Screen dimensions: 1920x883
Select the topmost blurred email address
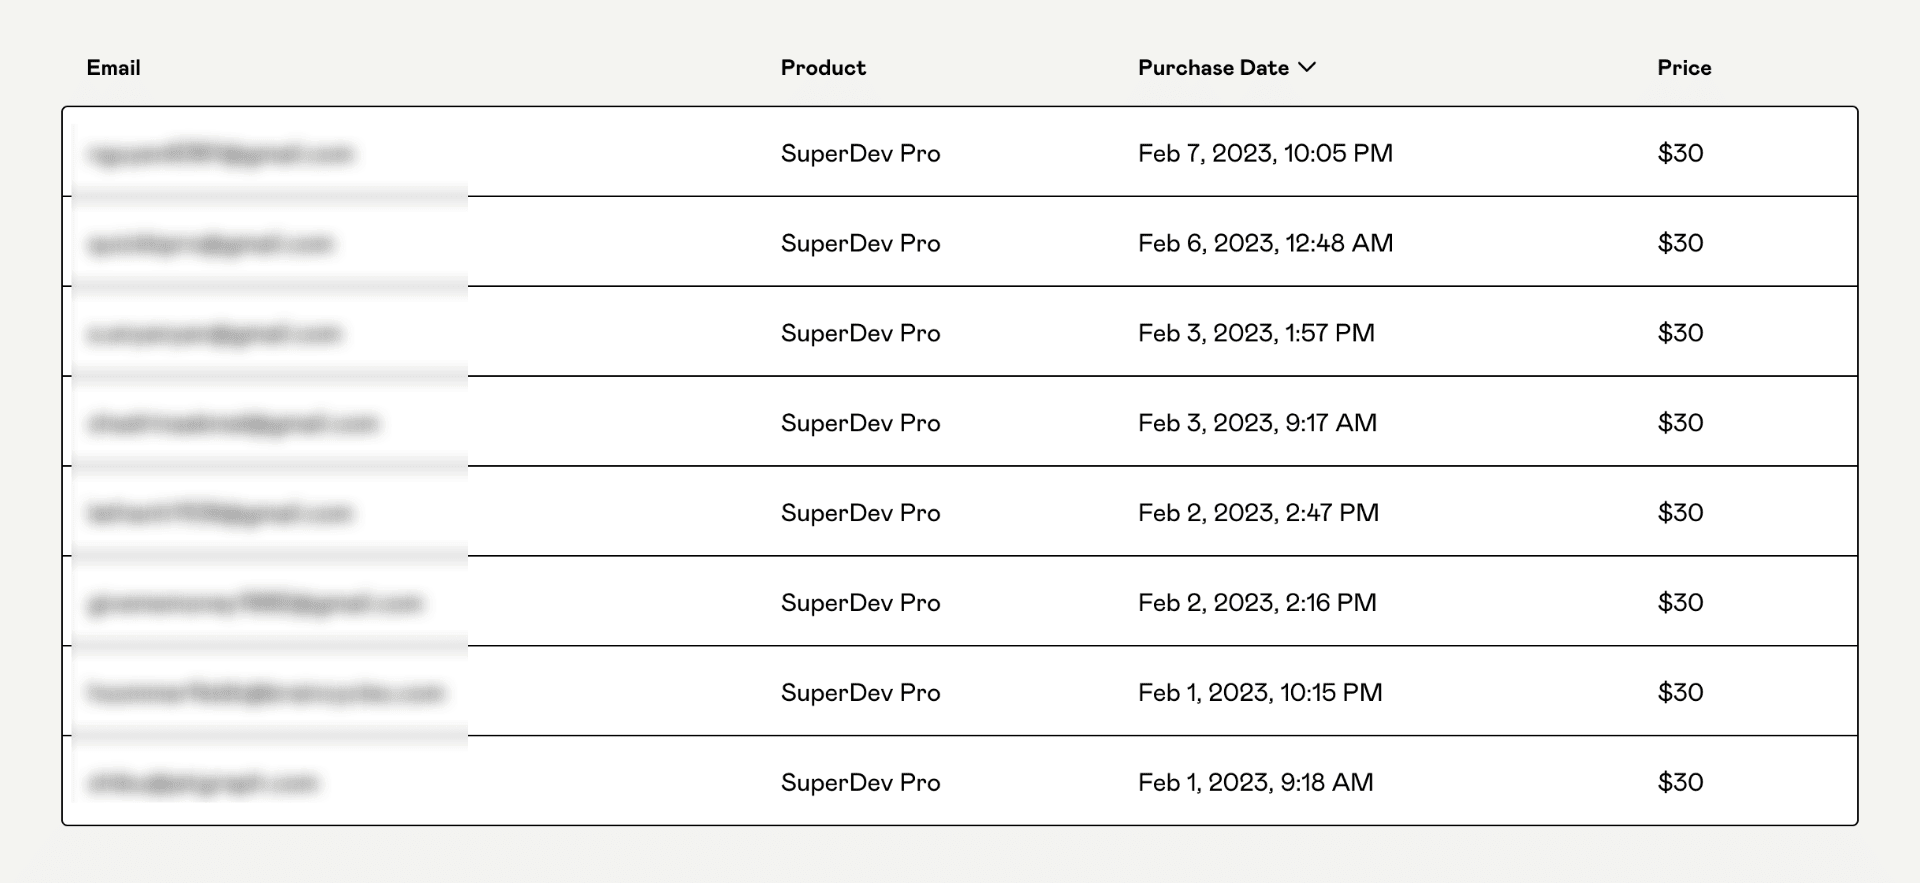point(222,153)
